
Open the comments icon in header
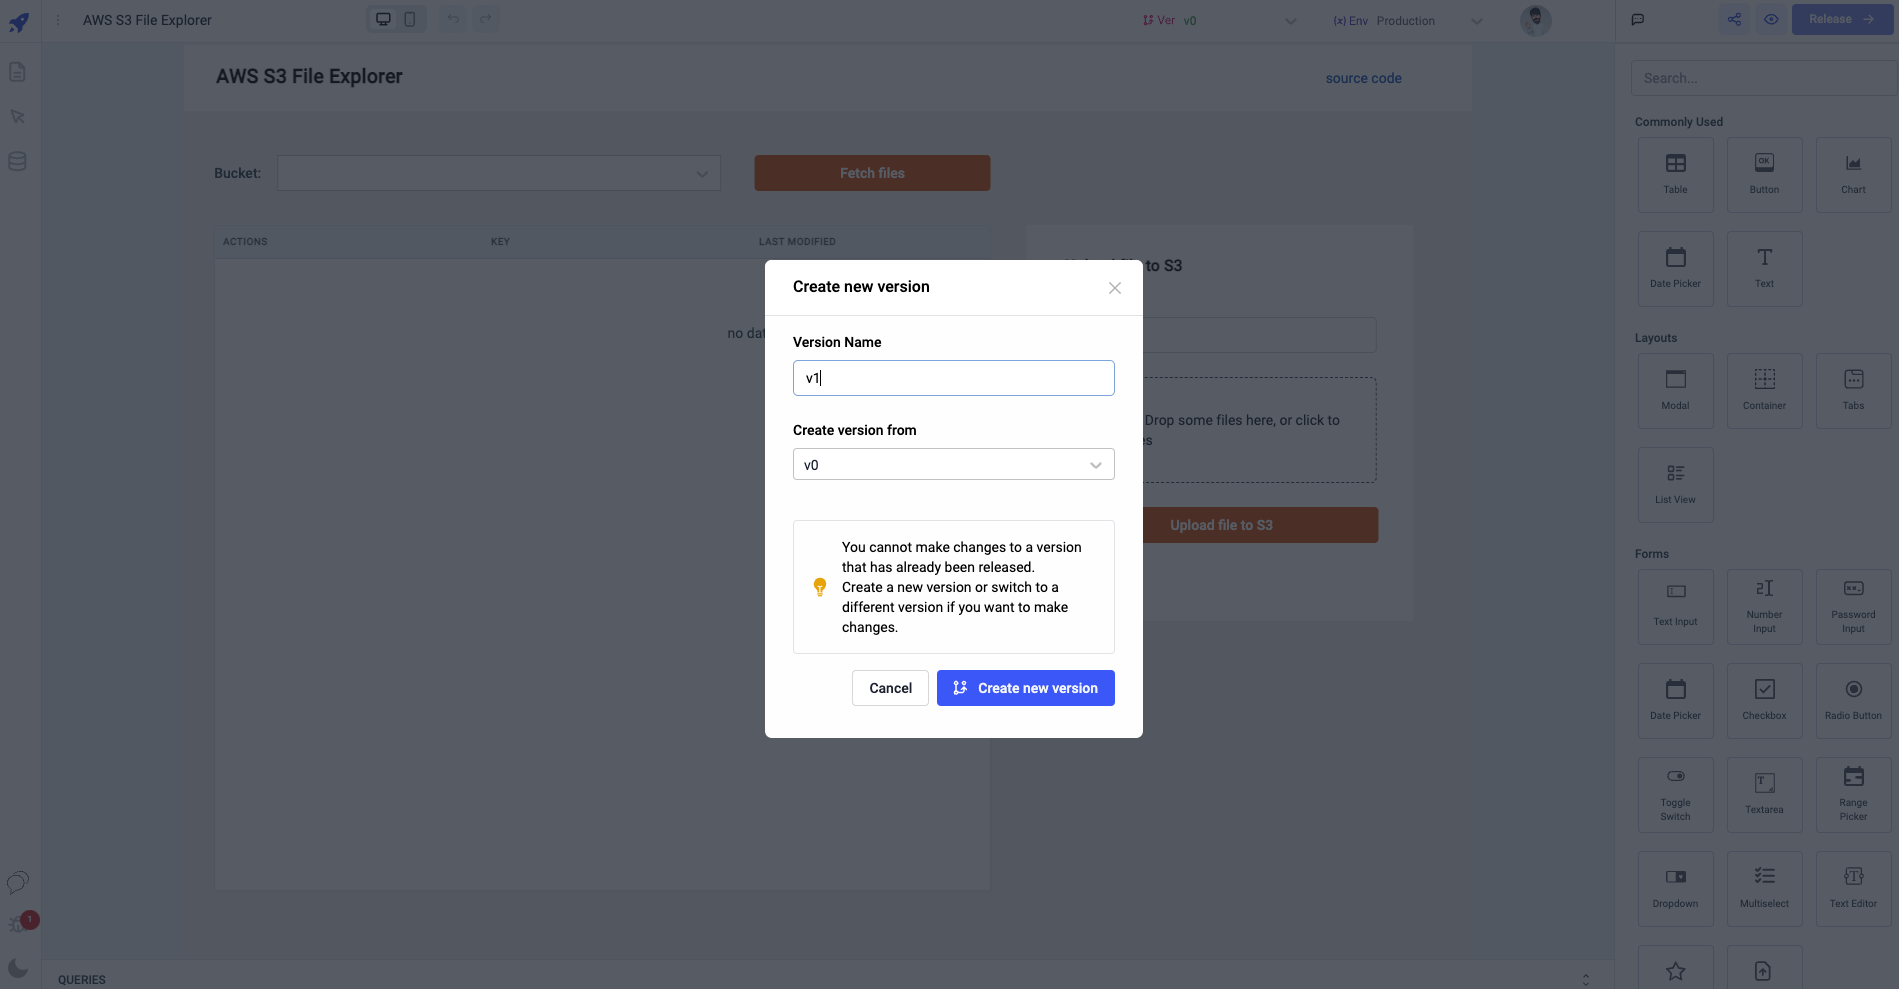point(1638,19)
